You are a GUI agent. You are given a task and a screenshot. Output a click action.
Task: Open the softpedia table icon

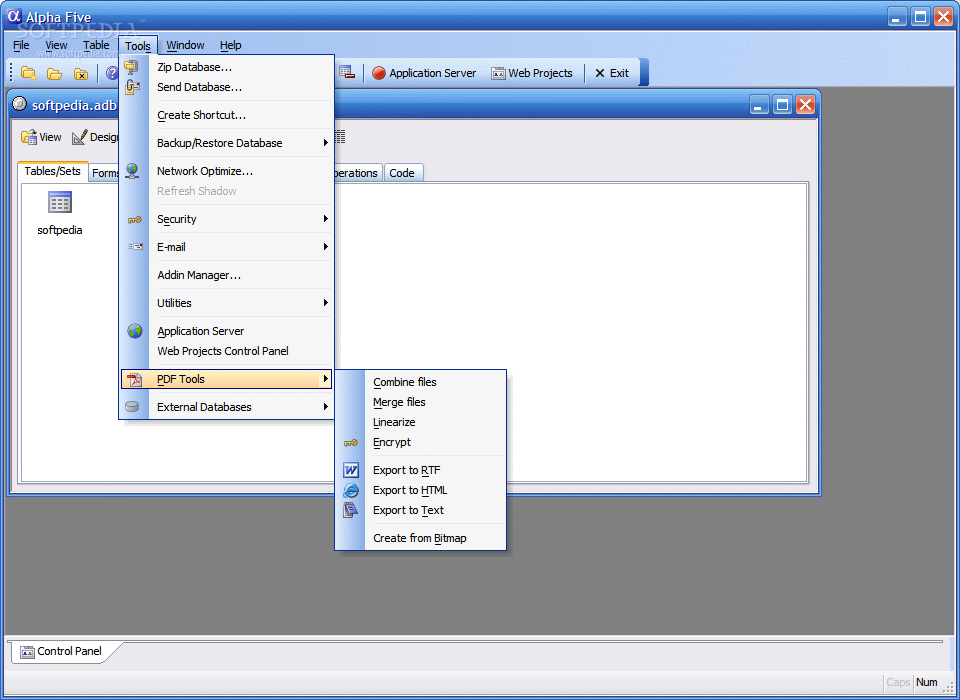pyautogui.click(x=60, y=203)
